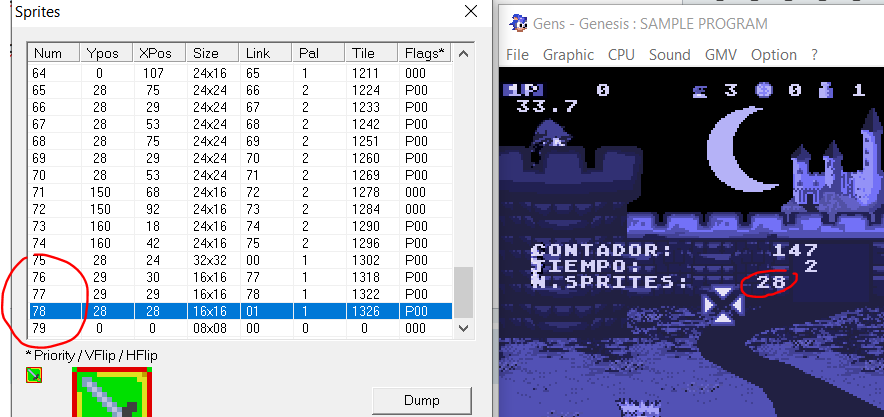Click the large sword sprite preview thumbnail
884x417 pixels.
point(112,393)
